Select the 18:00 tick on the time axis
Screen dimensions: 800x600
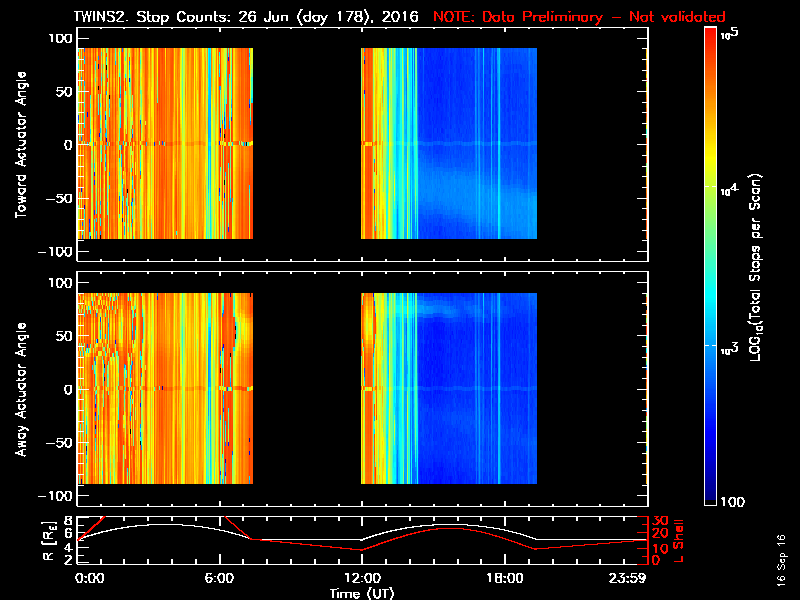(x=503, y=578)
